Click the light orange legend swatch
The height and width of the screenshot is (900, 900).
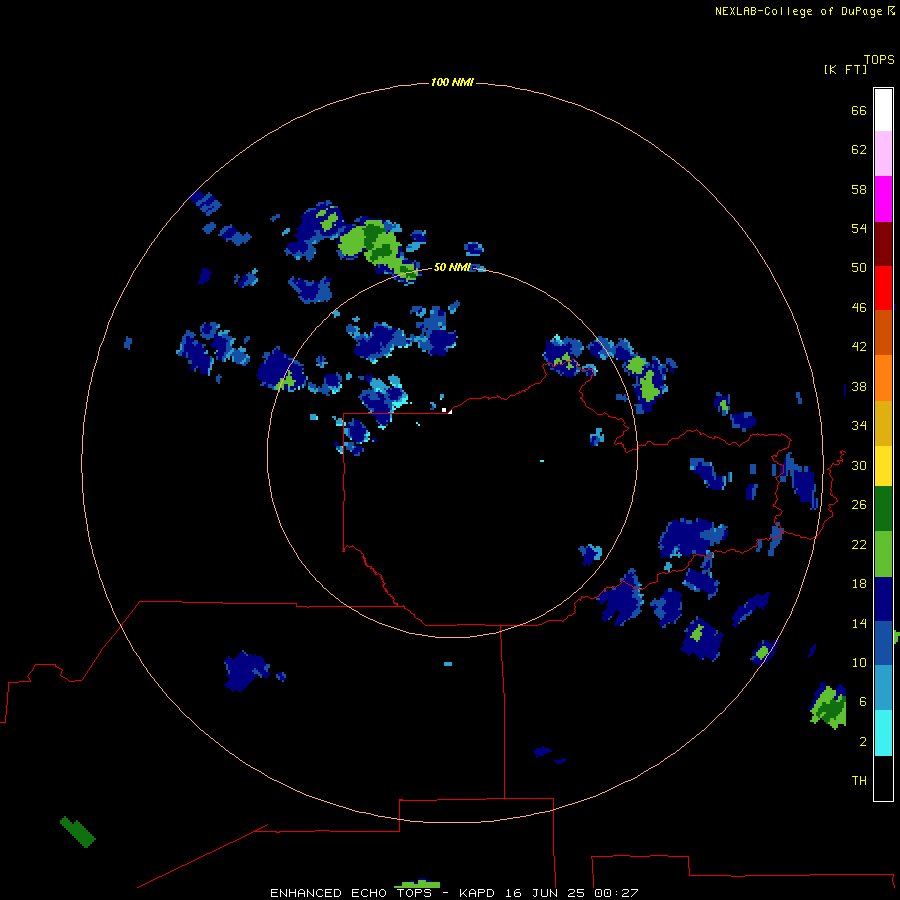pyautogui.click(x=883, y=378)
